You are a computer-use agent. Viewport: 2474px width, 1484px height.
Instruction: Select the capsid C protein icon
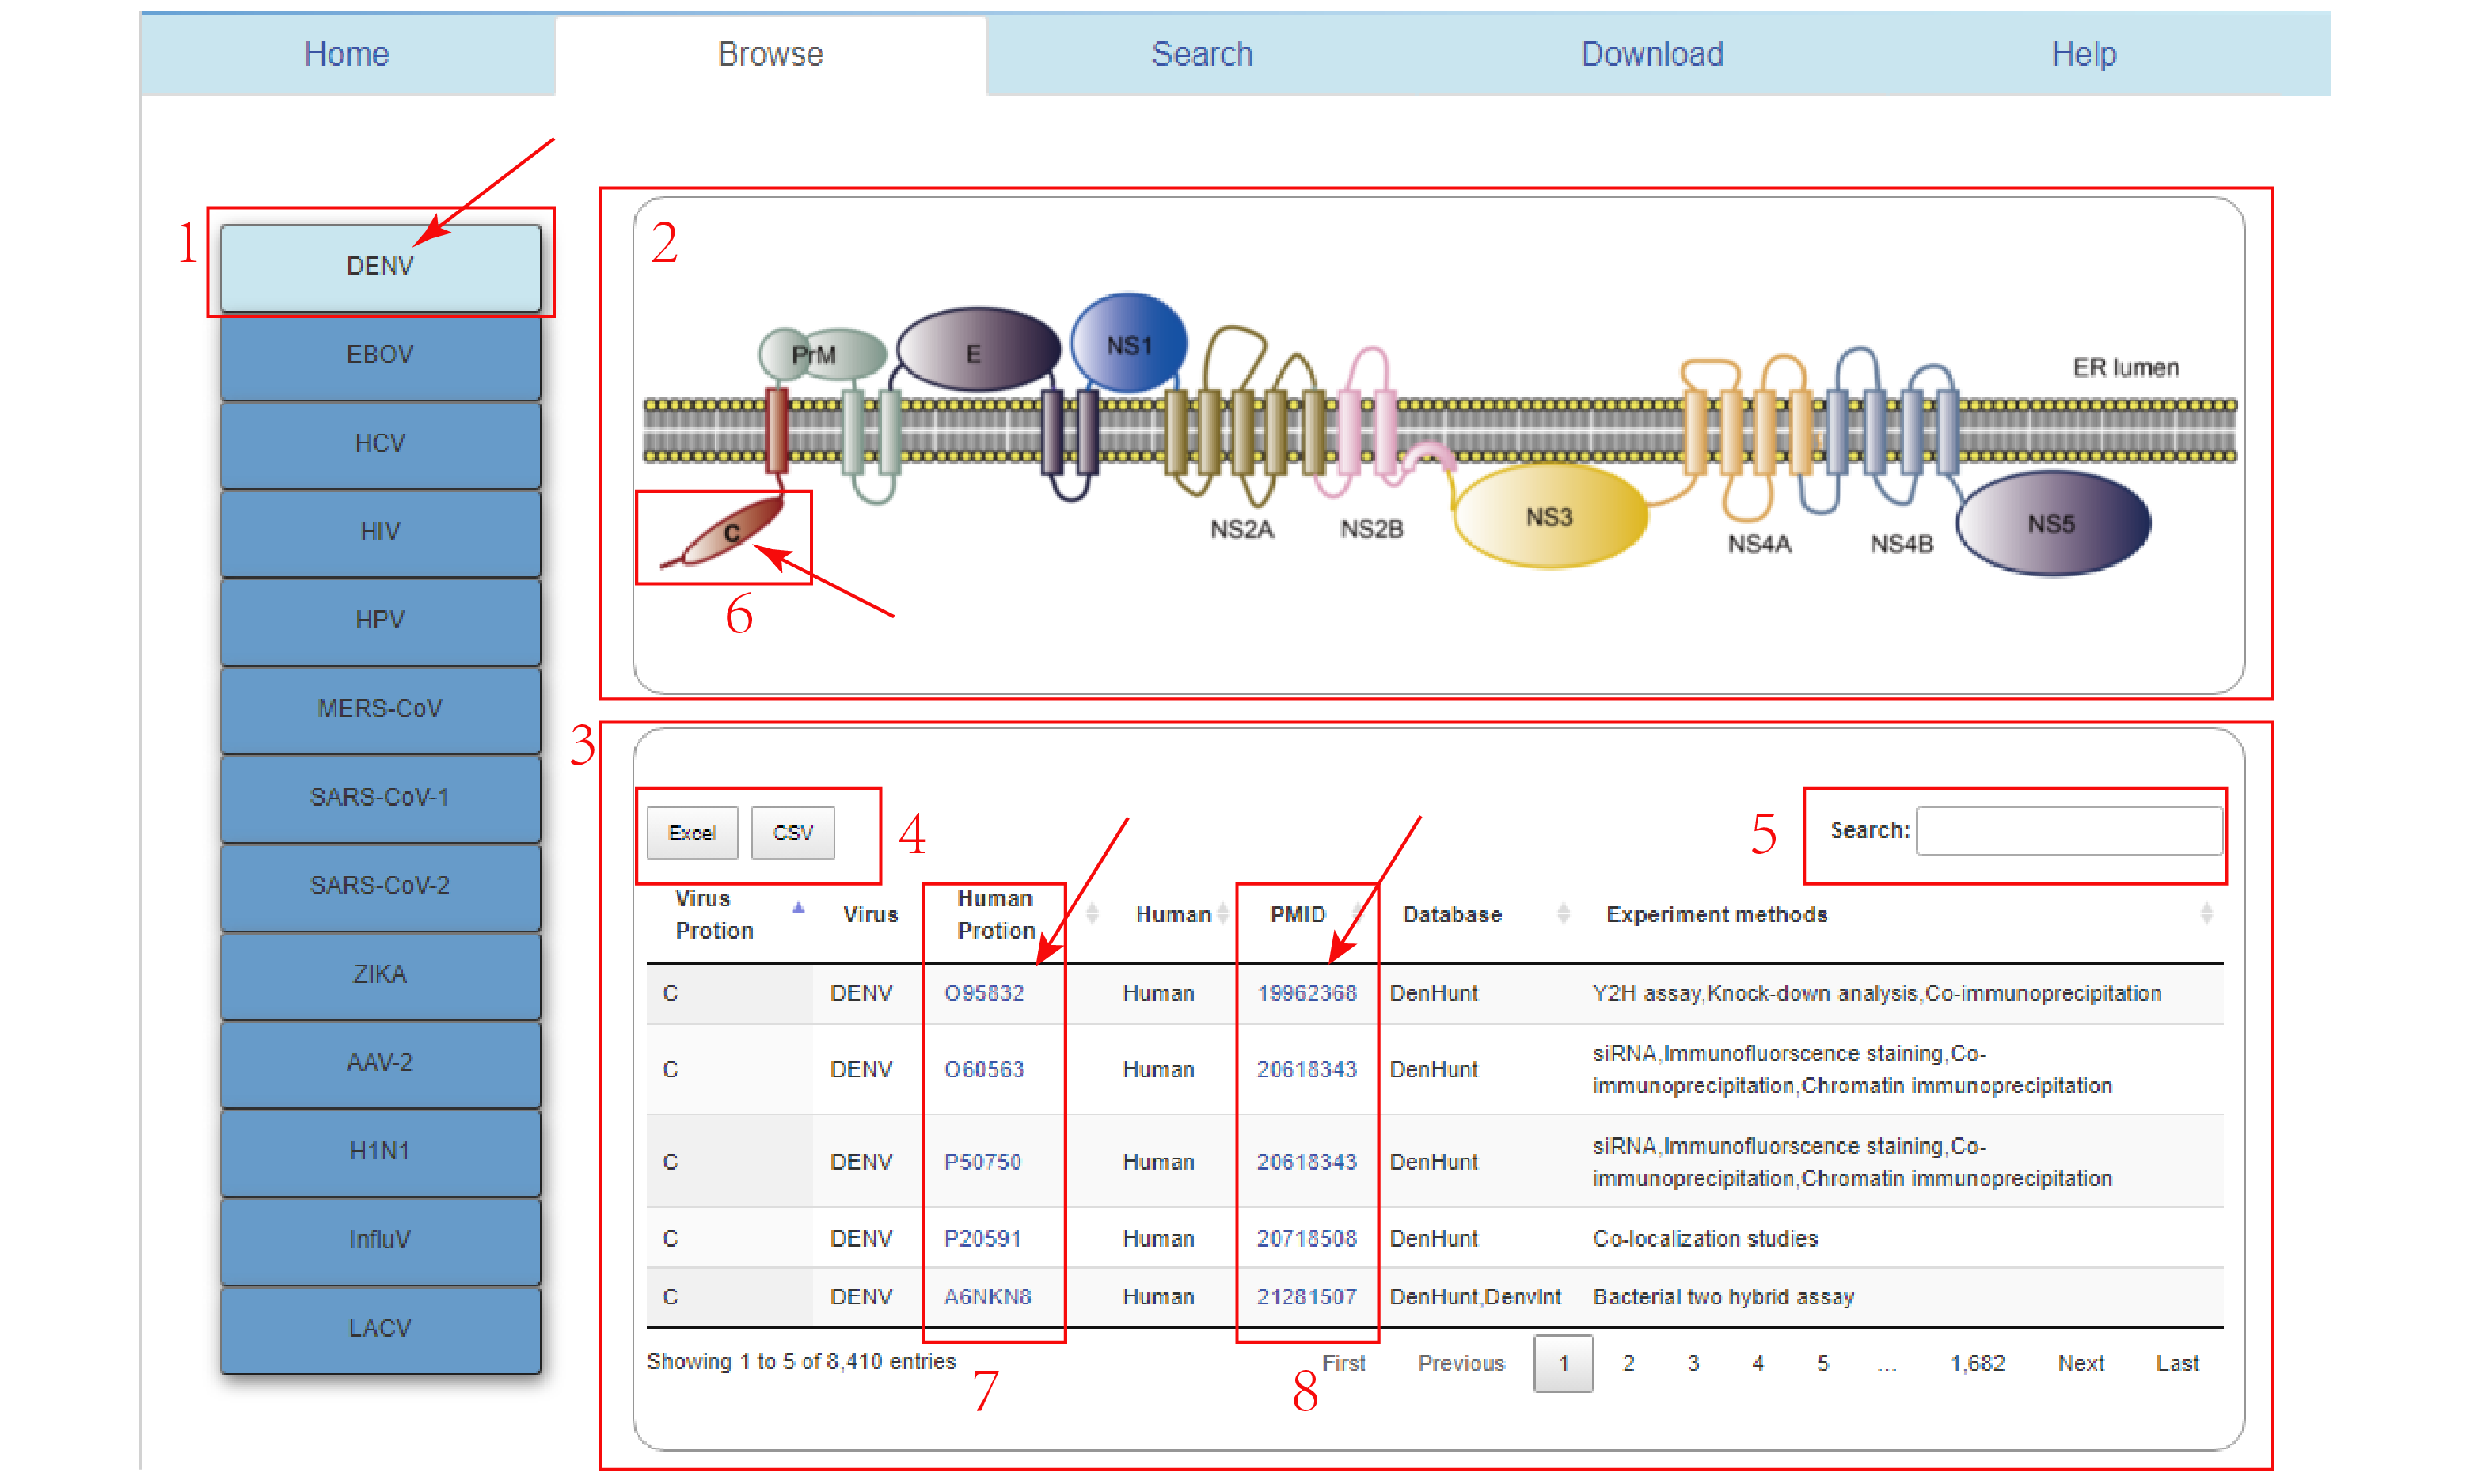(x=733, y=533)
